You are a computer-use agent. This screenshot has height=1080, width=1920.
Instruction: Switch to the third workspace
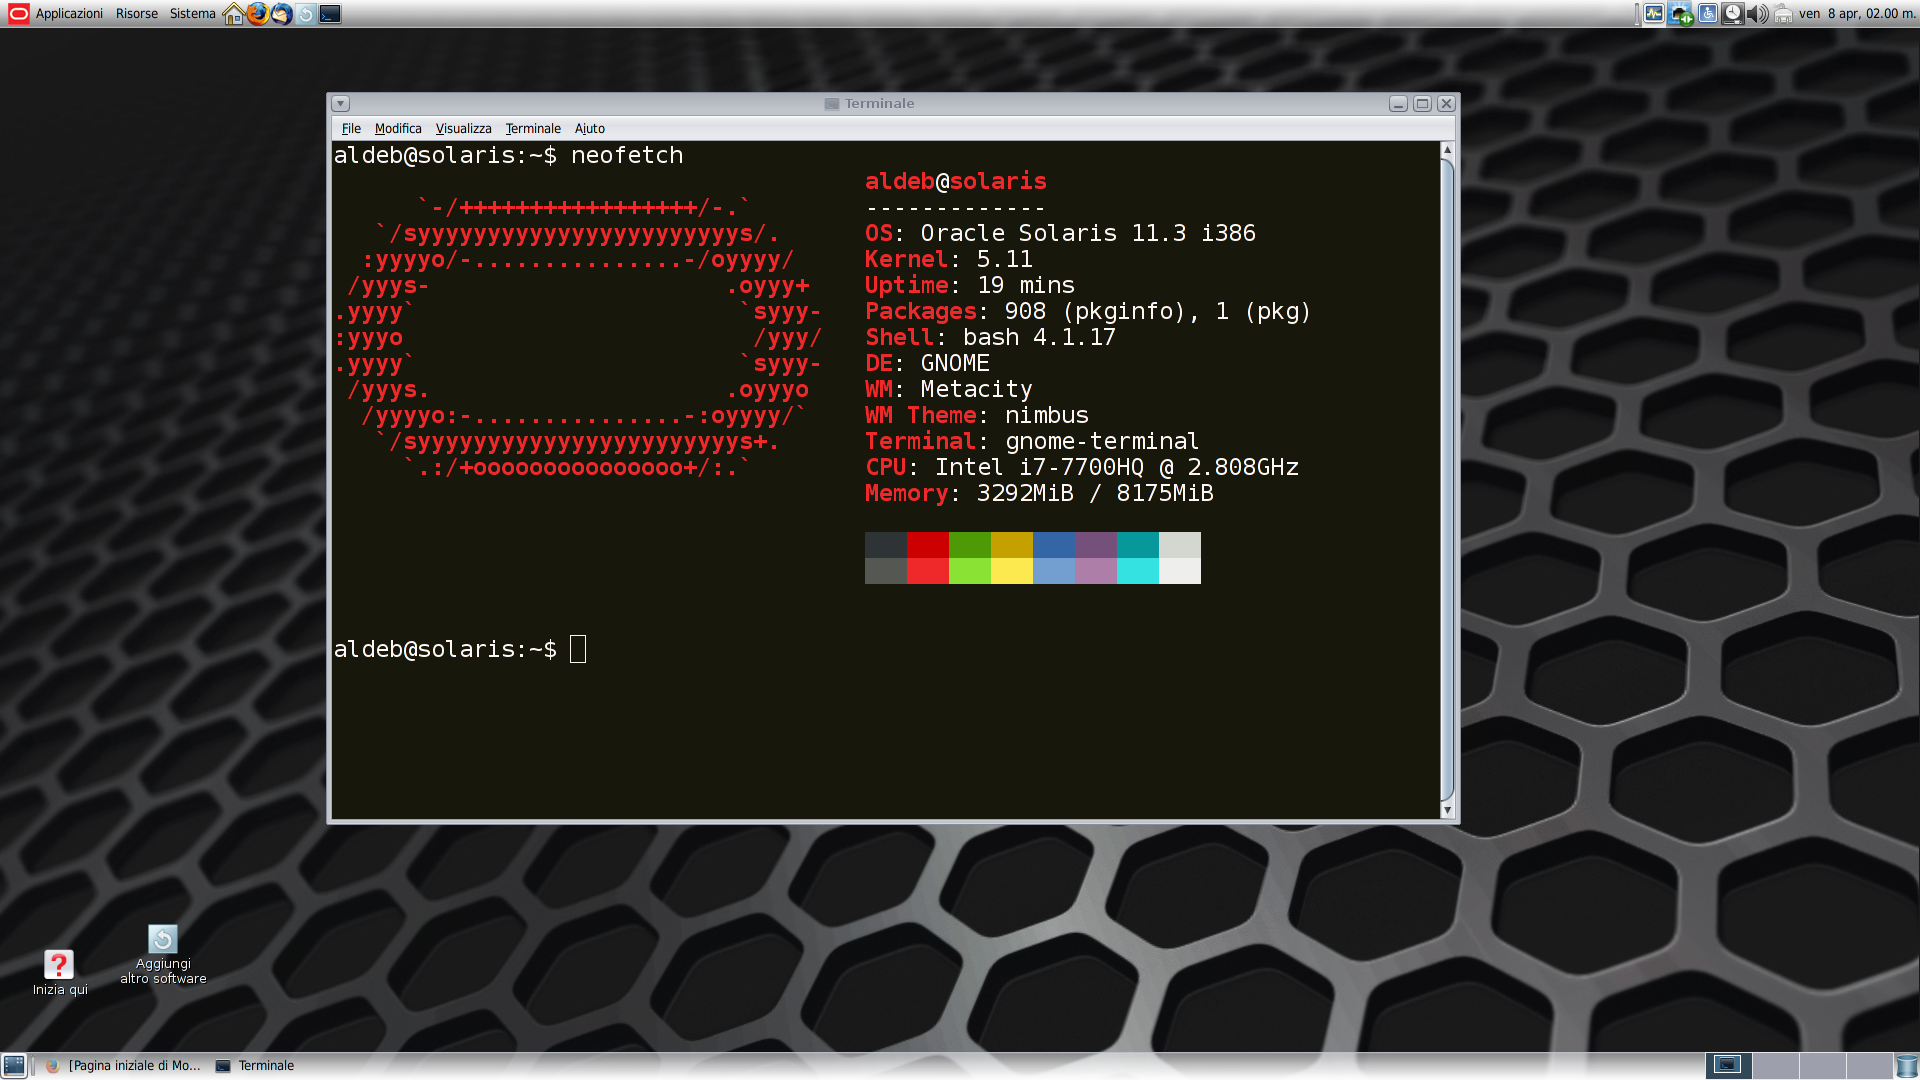(1822, 1065)
